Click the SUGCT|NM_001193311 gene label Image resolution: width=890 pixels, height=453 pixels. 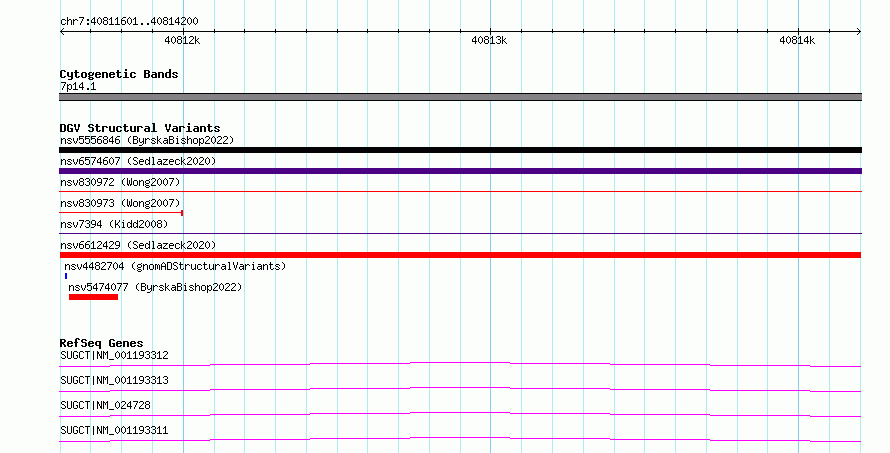114,430
